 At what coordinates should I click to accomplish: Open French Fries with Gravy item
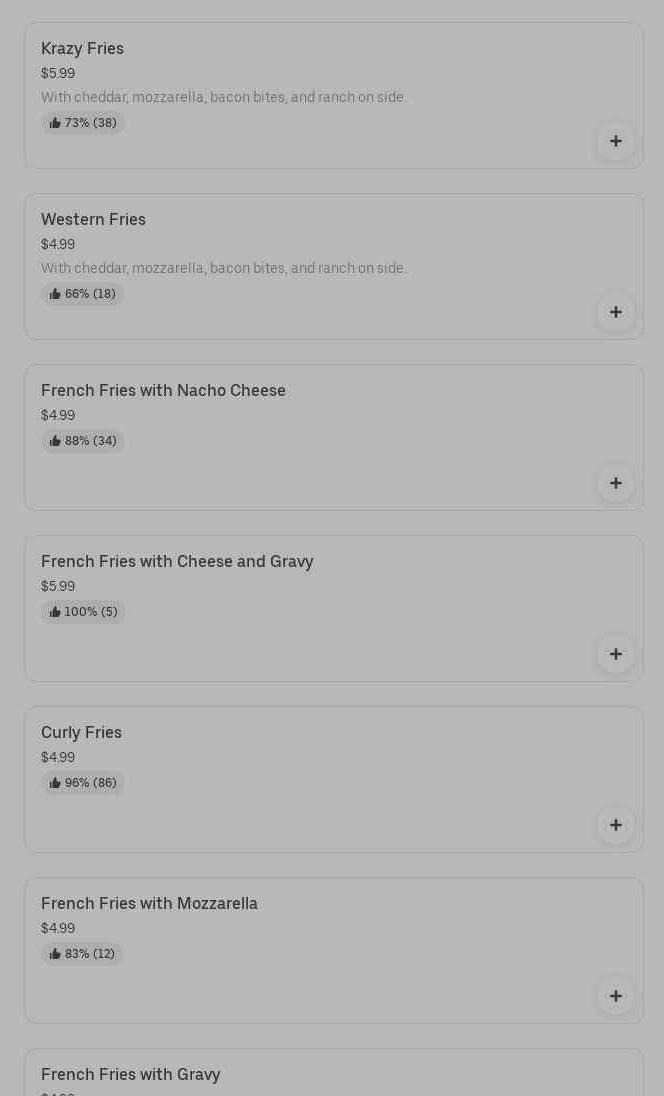click(x=130, y=1074)
